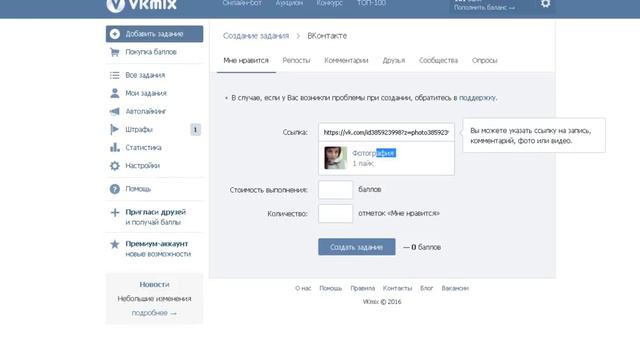
Task: Click bar chart icon next to Статистика
Action: [x=115, y=147]
